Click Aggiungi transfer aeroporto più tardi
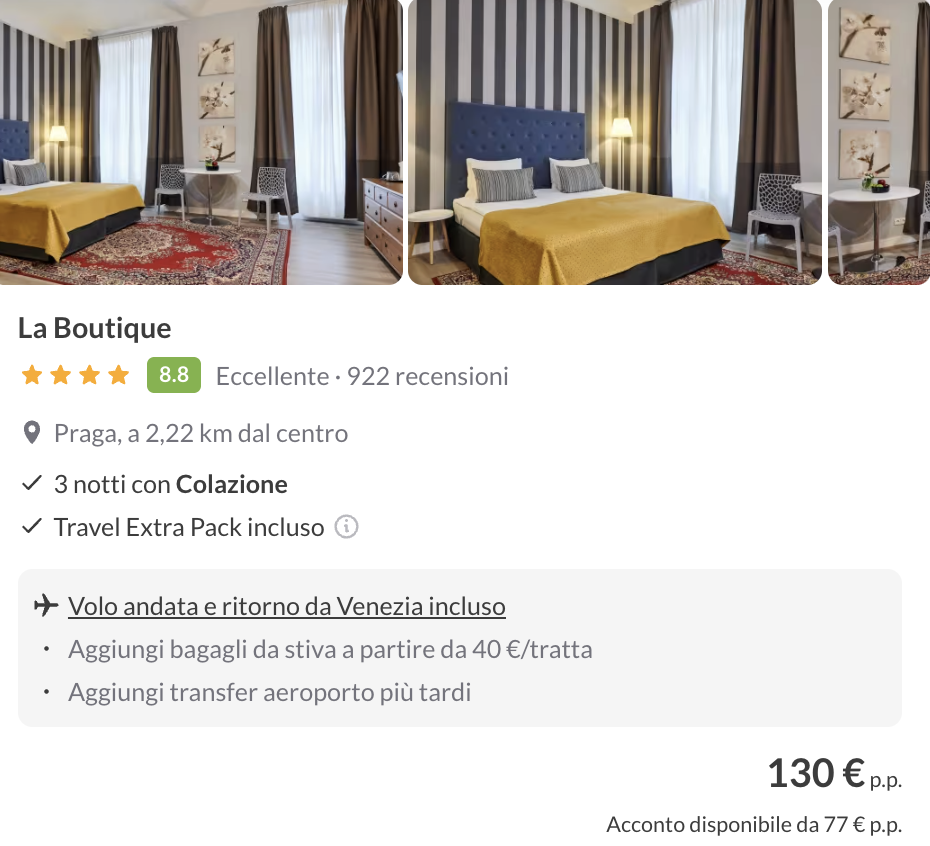 (x=270, y=692)
